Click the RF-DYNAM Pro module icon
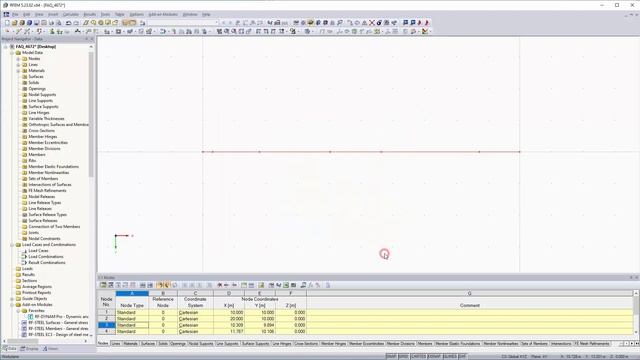 [31, 317]
